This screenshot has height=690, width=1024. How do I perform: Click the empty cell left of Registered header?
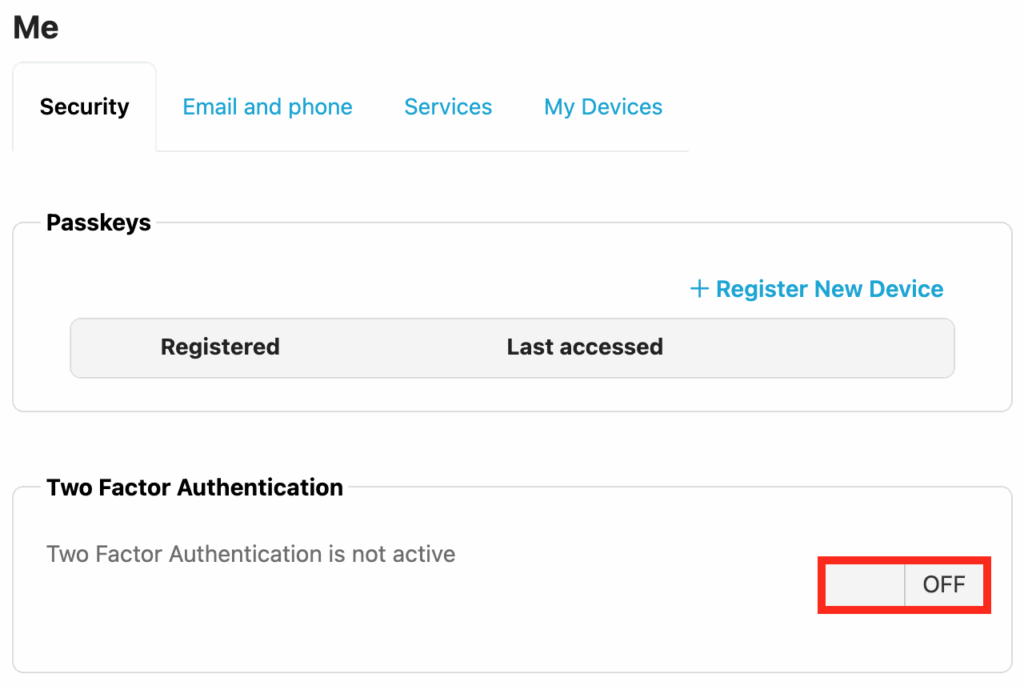pos(110,347)
